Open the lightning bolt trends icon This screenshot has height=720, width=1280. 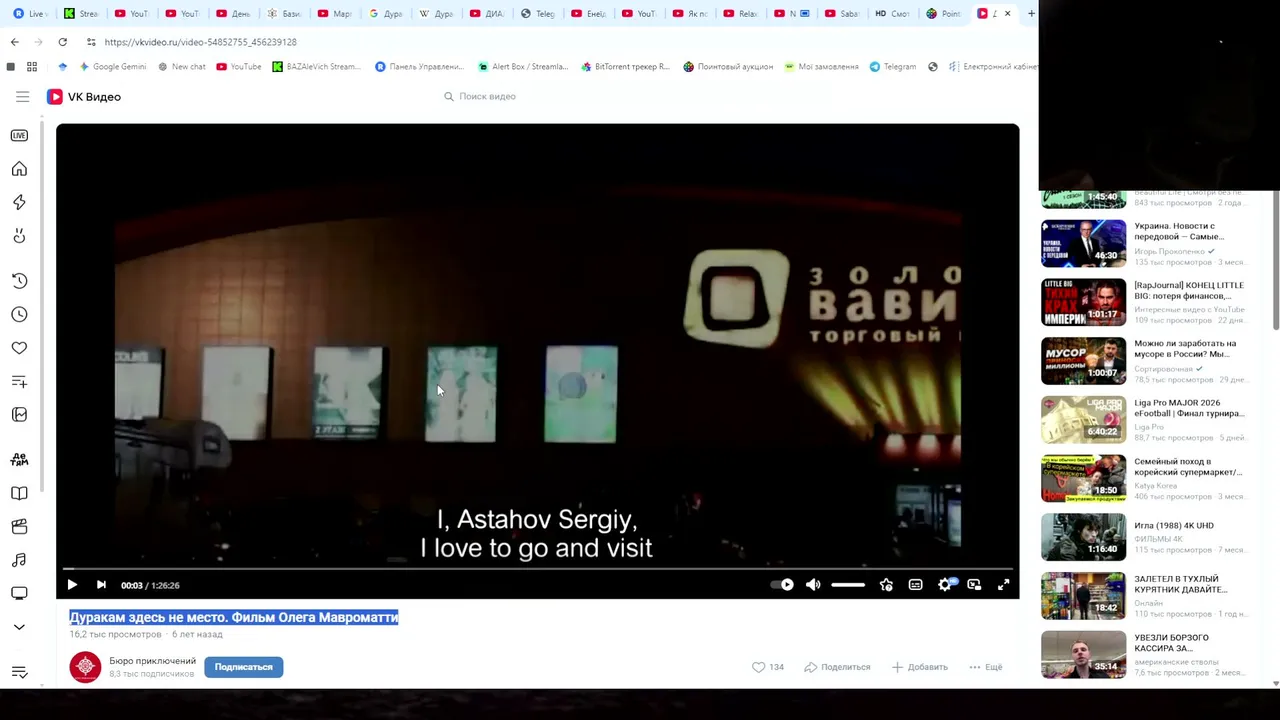19,202
